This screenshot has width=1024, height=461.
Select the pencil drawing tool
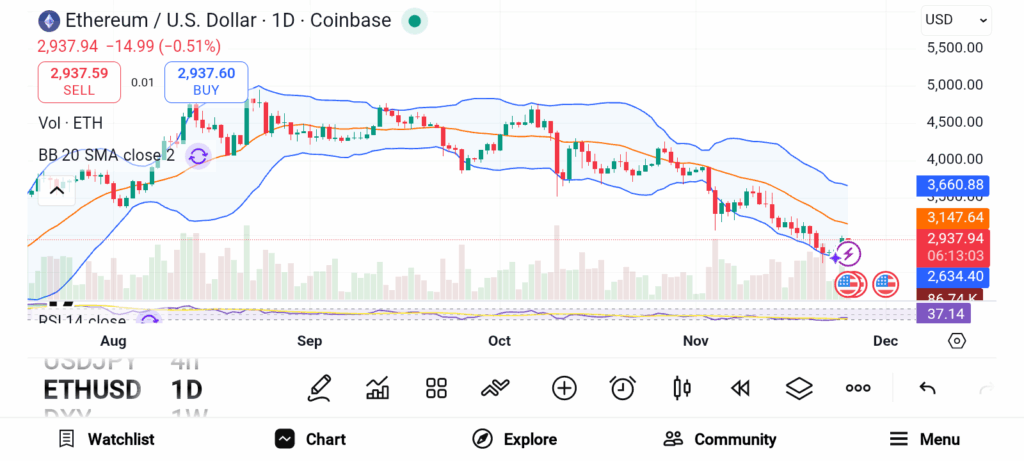[x=319, y=388]
